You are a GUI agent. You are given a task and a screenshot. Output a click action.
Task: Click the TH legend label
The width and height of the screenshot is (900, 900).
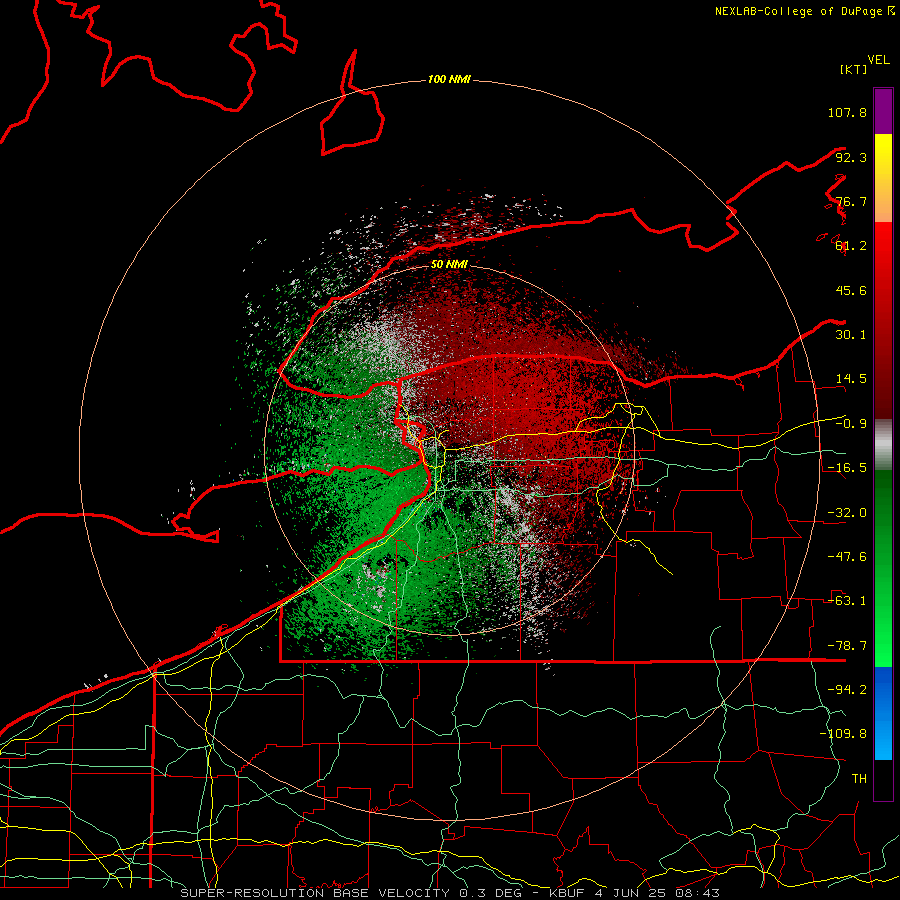point(859,779)
